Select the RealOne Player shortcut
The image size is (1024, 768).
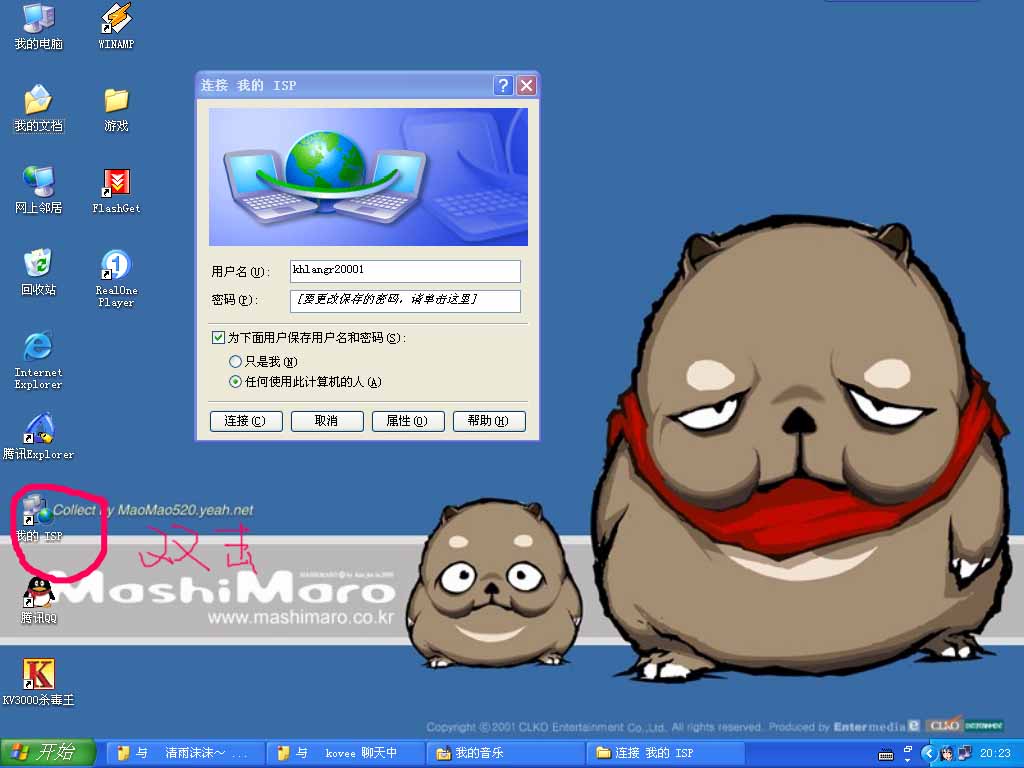coord(116,278)
